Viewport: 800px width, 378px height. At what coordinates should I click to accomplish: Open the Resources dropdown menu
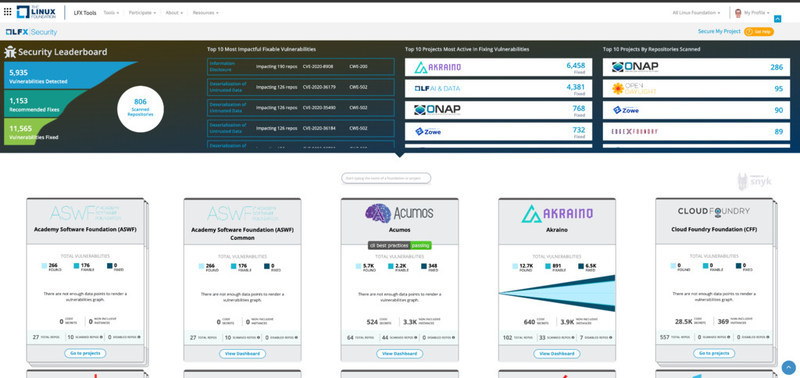point(205,13)
